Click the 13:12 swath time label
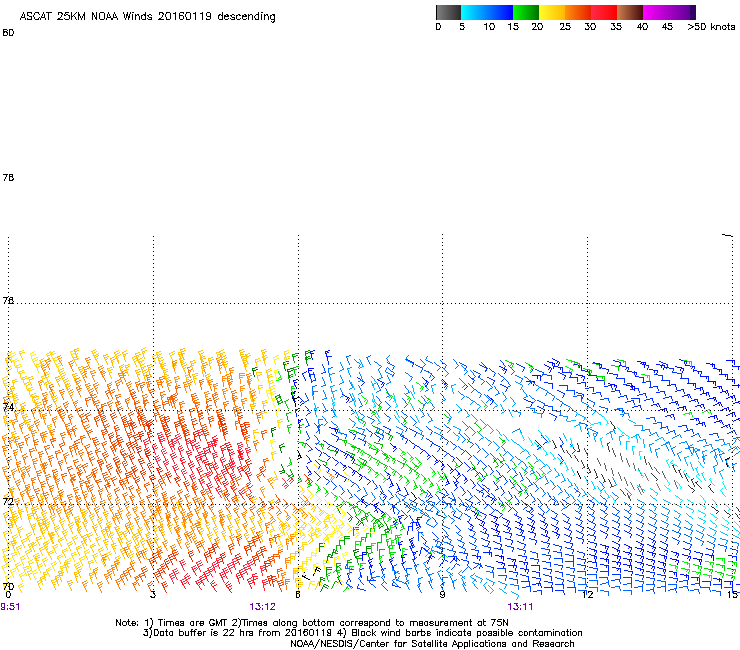Image resolution: width=740 pixels, height=650 pixels. coord(262,607)
